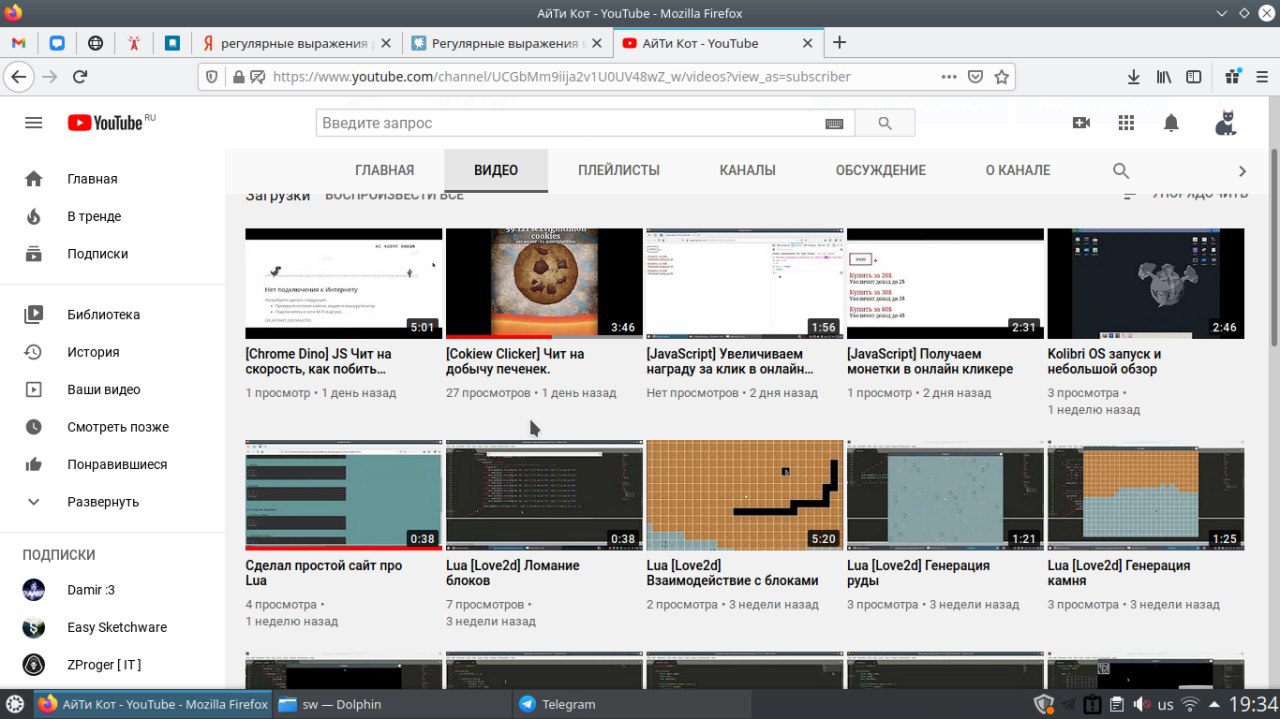Open the KDE application launcher
1280x719 pixels.
pos(16,704)
